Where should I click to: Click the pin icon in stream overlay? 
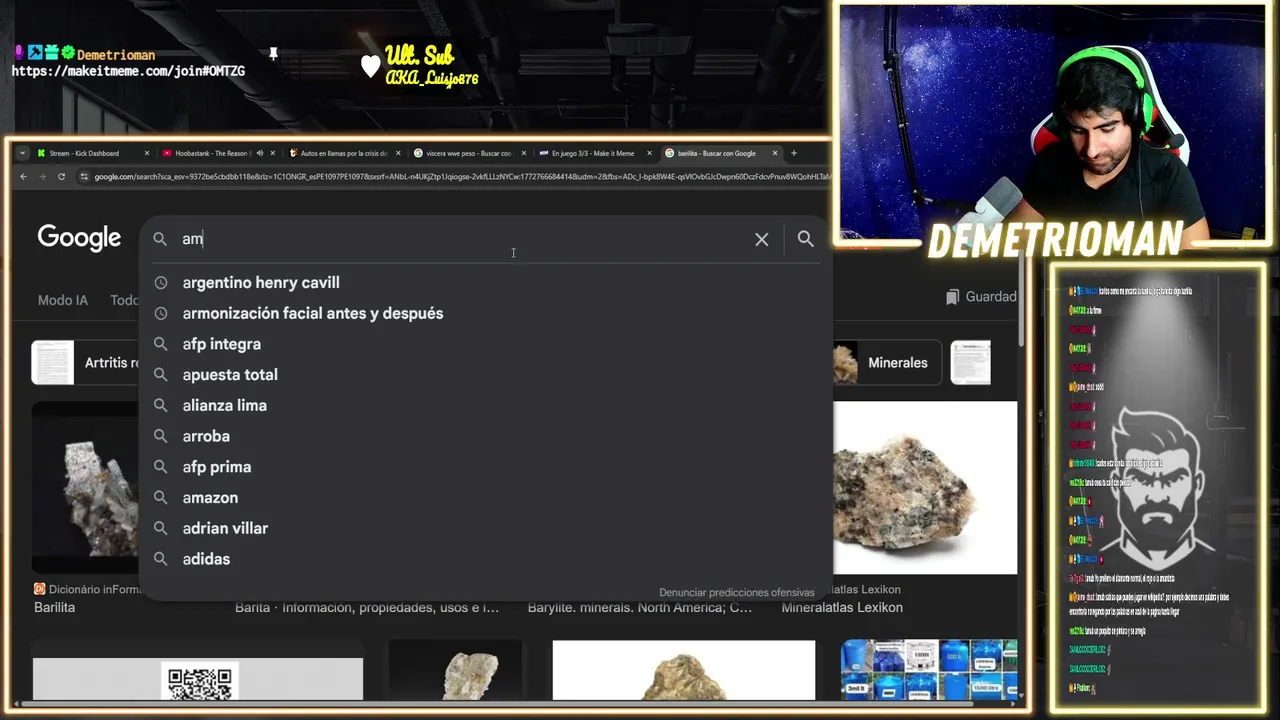pyautogui.click(x=273, y=54)
